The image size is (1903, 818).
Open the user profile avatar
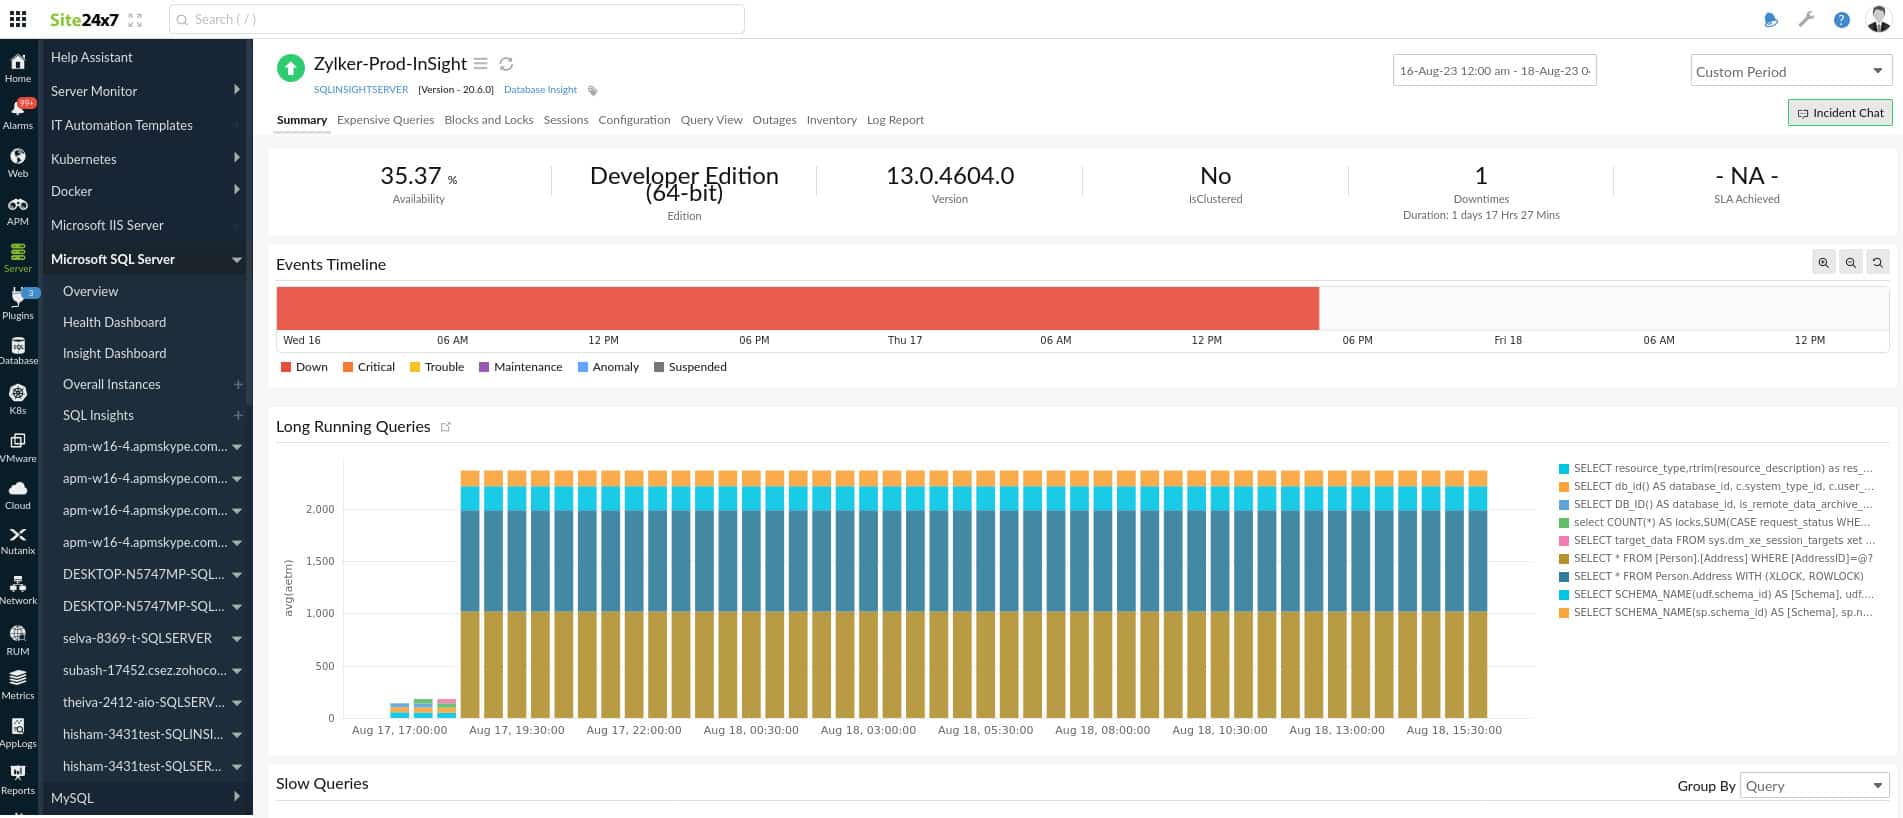click(1879, 19)
